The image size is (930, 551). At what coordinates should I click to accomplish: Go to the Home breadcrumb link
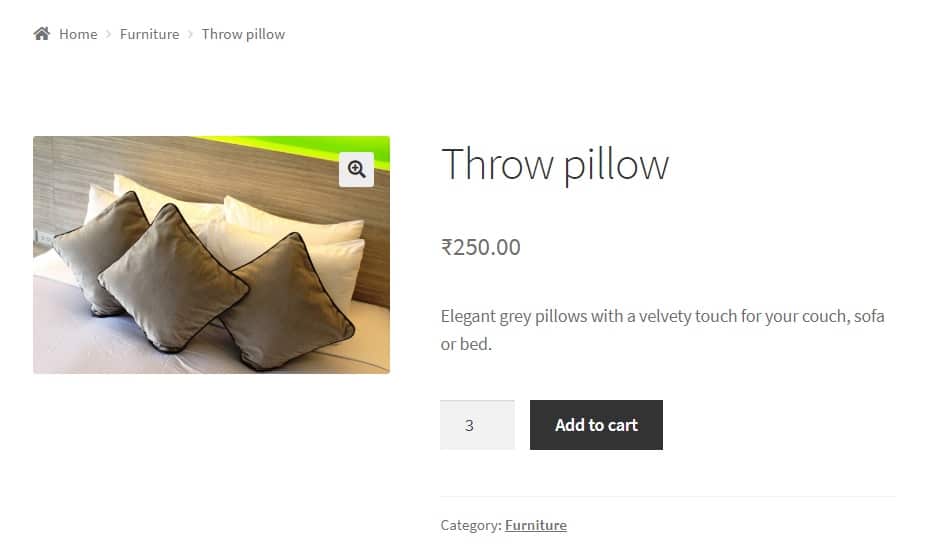tap(78, 34)
